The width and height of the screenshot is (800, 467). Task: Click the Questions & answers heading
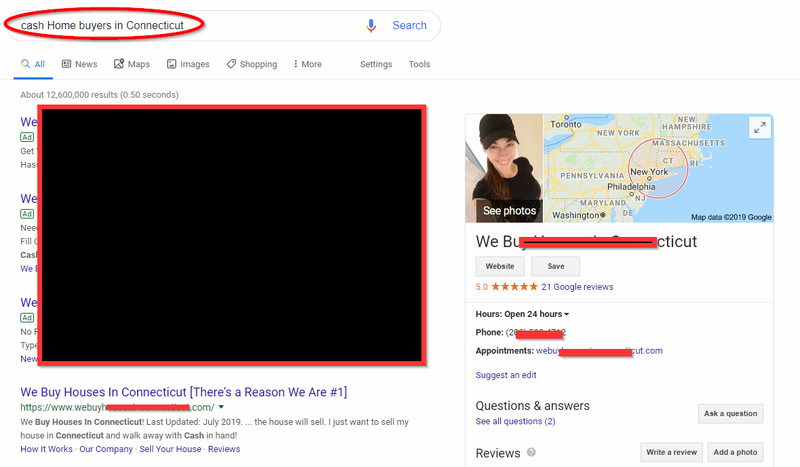pos(533,406)
